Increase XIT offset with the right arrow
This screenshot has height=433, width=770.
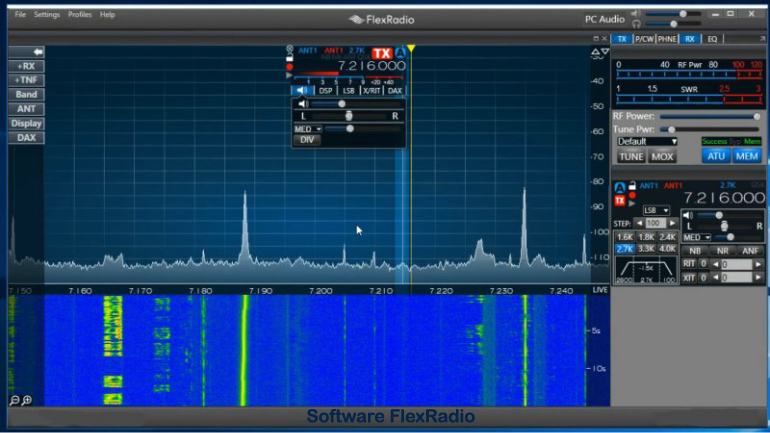point(759,278)
